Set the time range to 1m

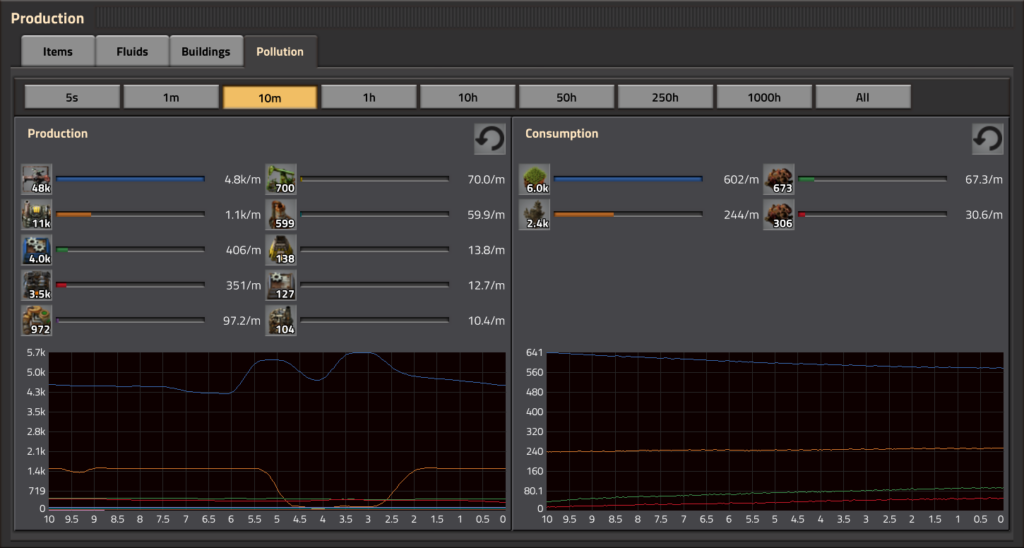tap(171, 97)
